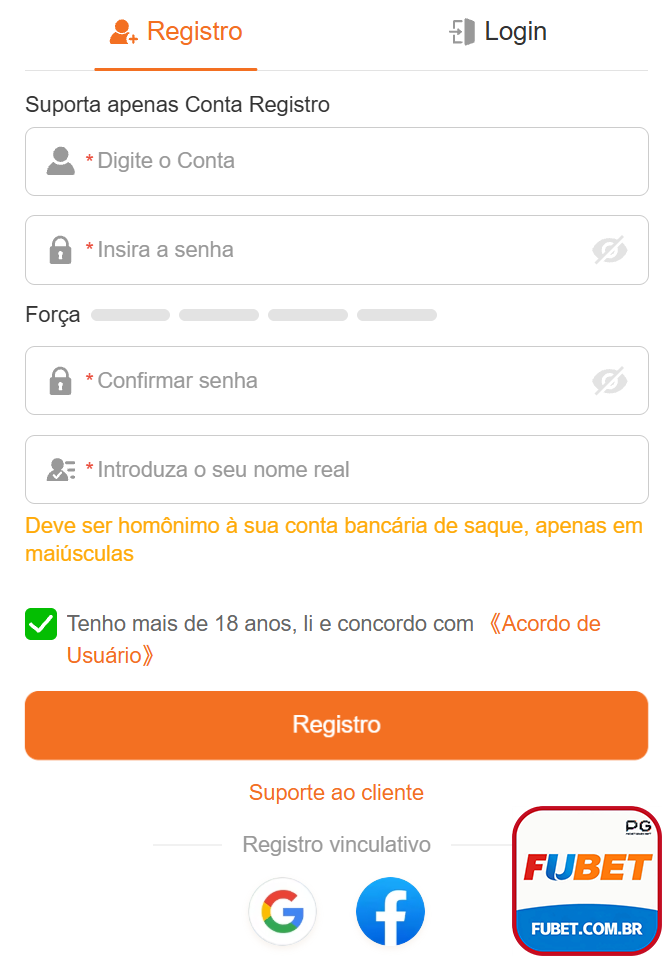
Task: Sign up using the Google icon
Action: (283, 911)
